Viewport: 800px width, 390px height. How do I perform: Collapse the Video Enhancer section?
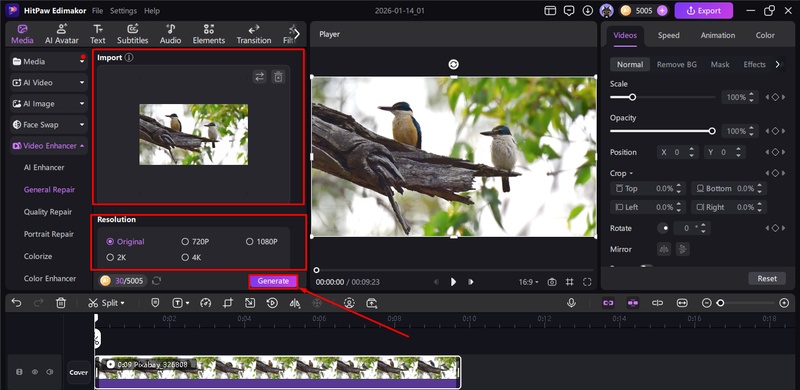tap(82, 145)
